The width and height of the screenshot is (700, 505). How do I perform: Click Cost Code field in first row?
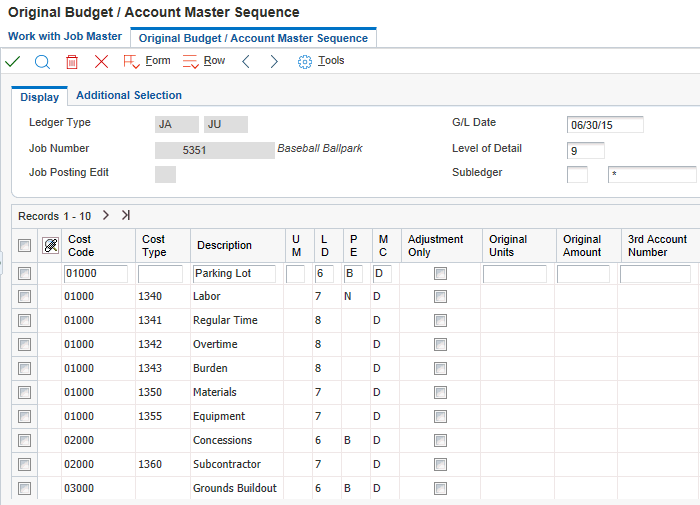[96, 274]
